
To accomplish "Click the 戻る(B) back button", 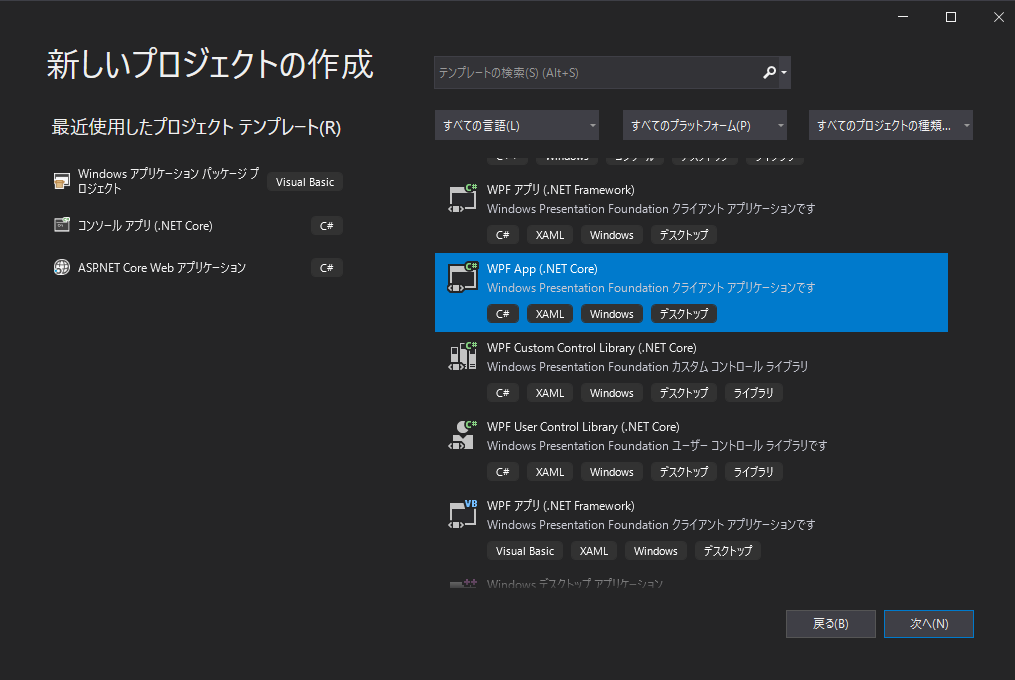I will [831, 624].
